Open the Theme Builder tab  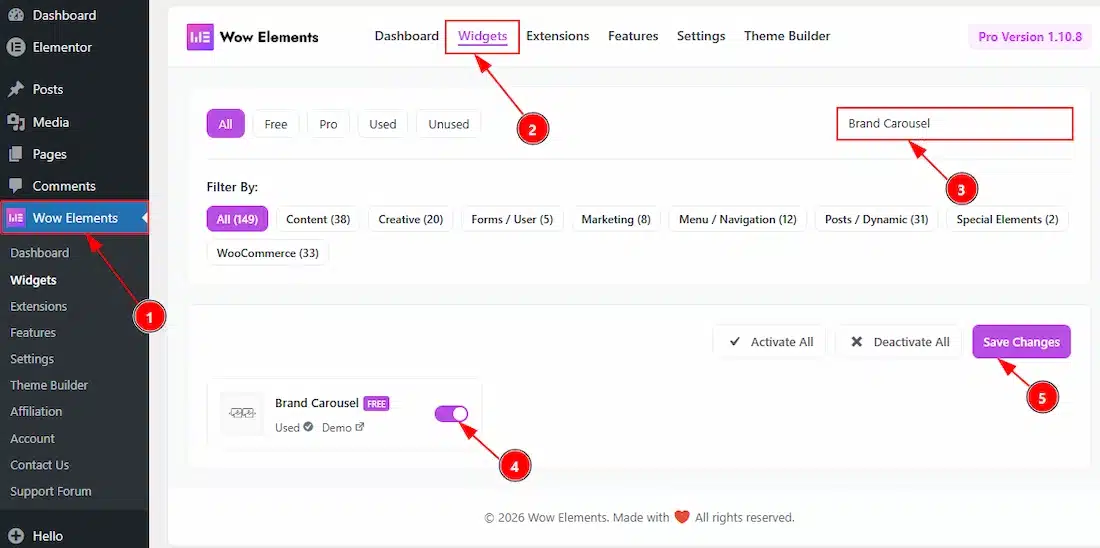click(786, 36)
